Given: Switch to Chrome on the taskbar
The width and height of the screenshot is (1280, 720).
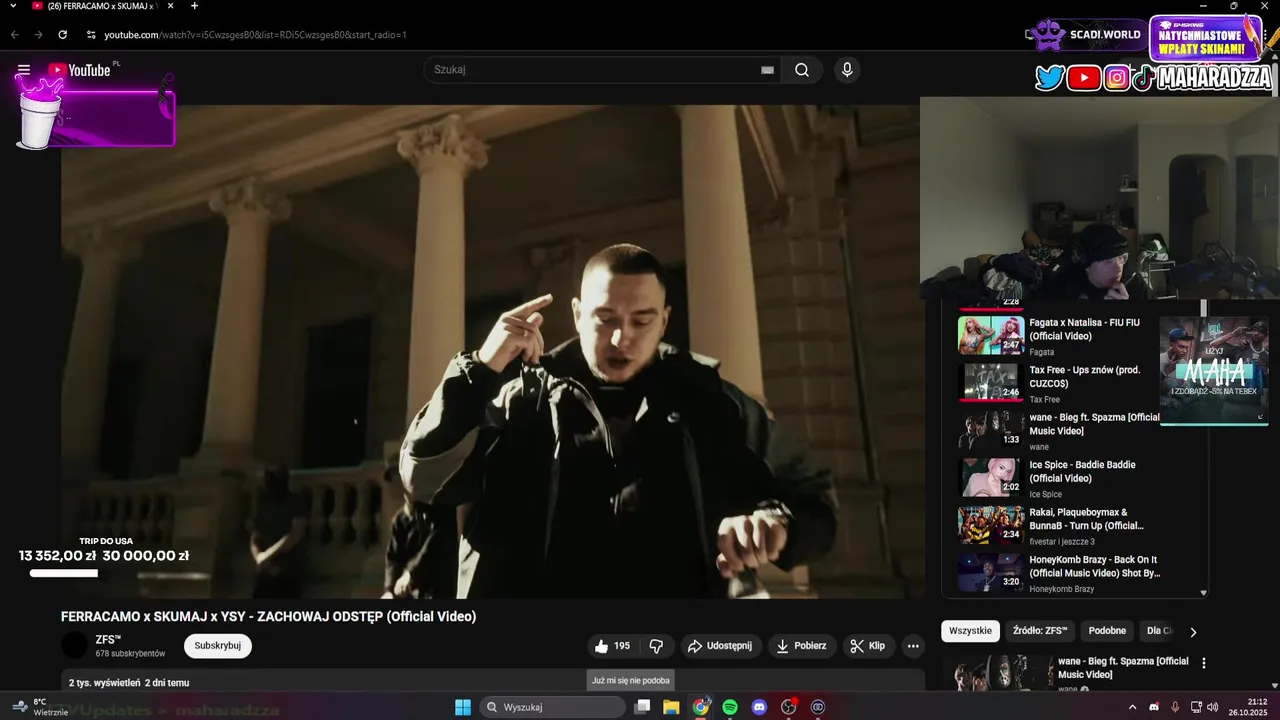Looking at the screenshot, I should point(701,707).
